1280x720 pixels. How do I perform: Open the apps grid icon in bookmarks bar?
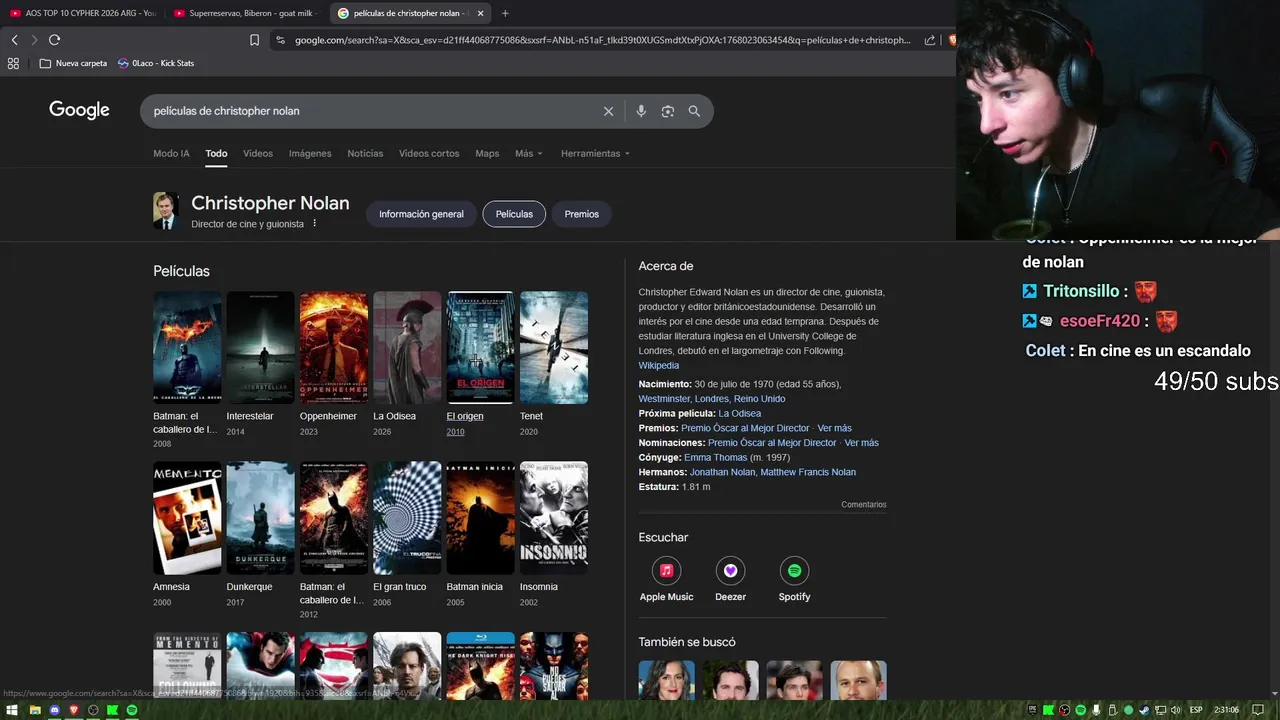13,63
